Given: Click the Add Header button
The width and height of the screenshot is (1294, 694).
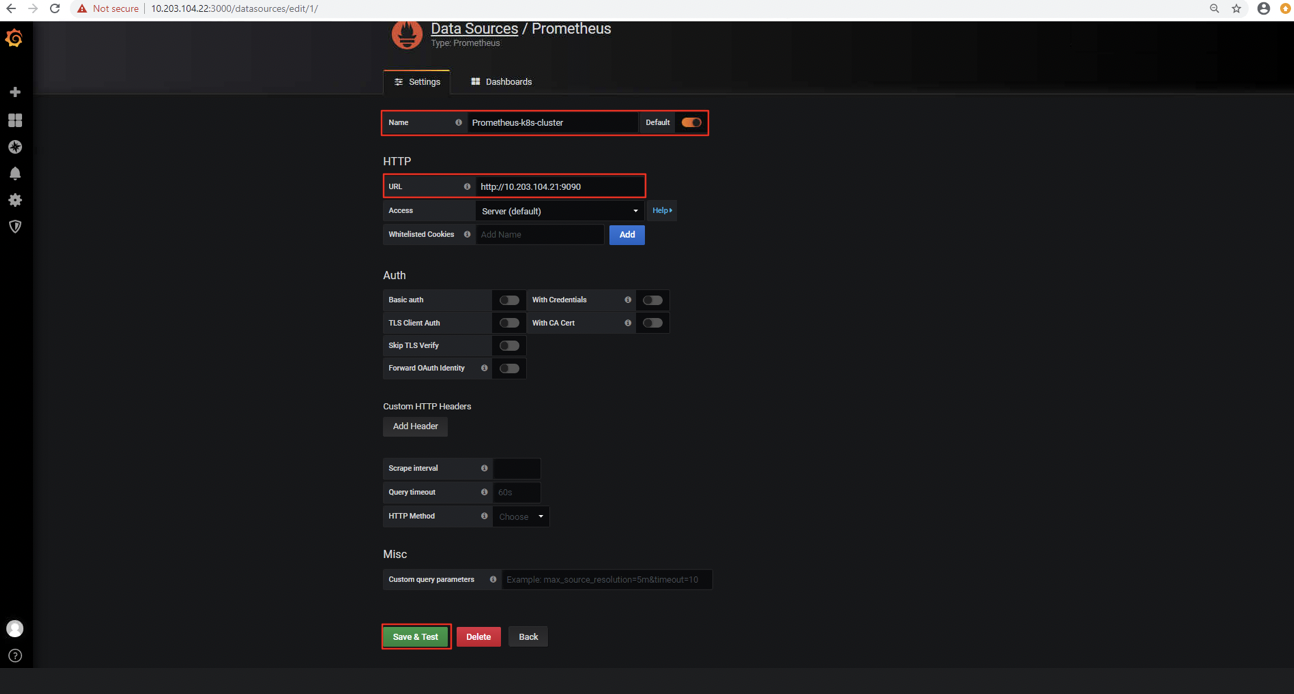Looking at the screenshot, I should pos(415,427).
